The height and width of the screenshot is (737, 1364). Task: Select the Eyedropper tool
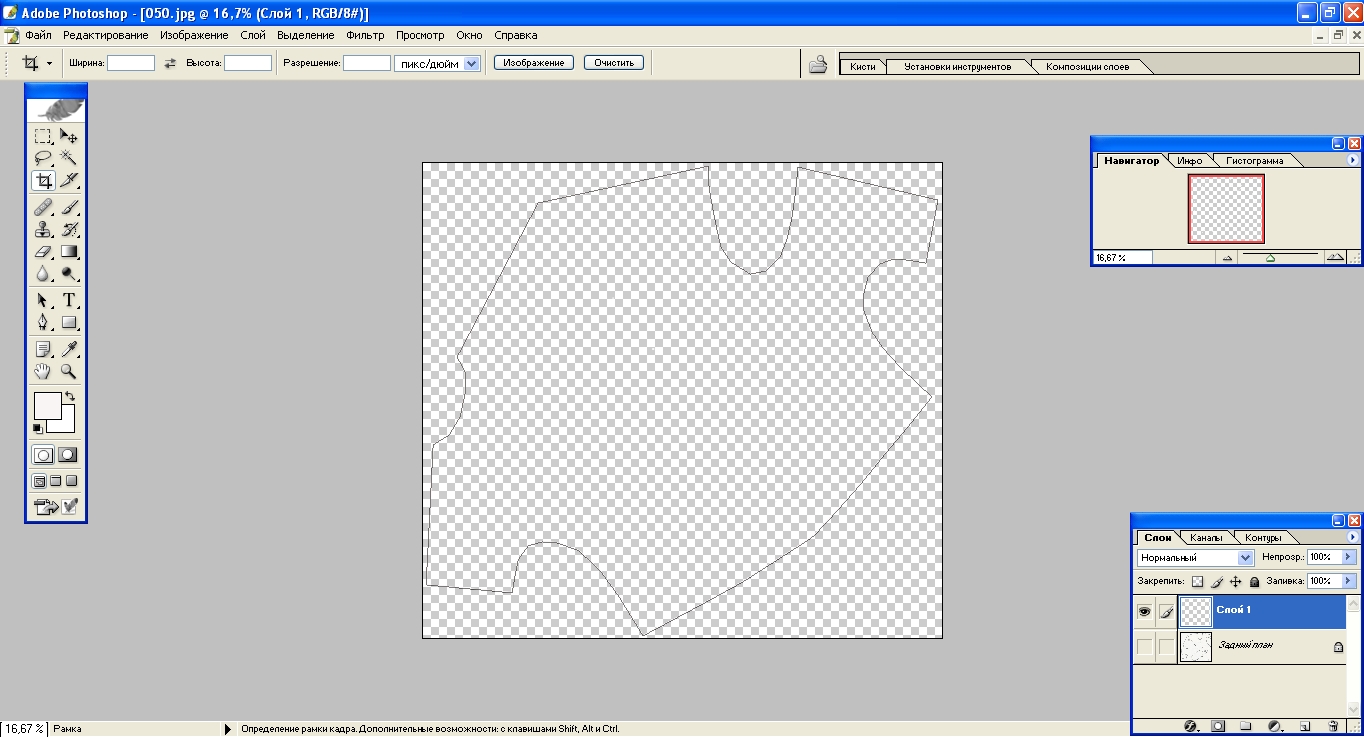coord(69,349)
